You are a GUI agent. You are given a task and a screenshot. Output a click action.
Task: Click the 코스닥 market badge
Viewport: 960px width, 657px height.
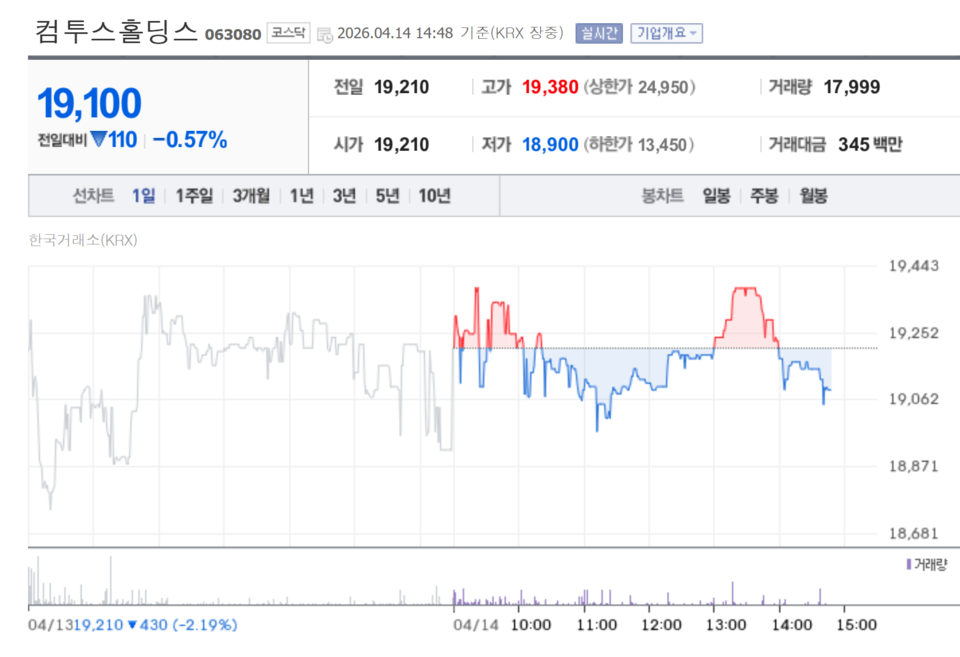pyautogui.click(x=288, y=32)
